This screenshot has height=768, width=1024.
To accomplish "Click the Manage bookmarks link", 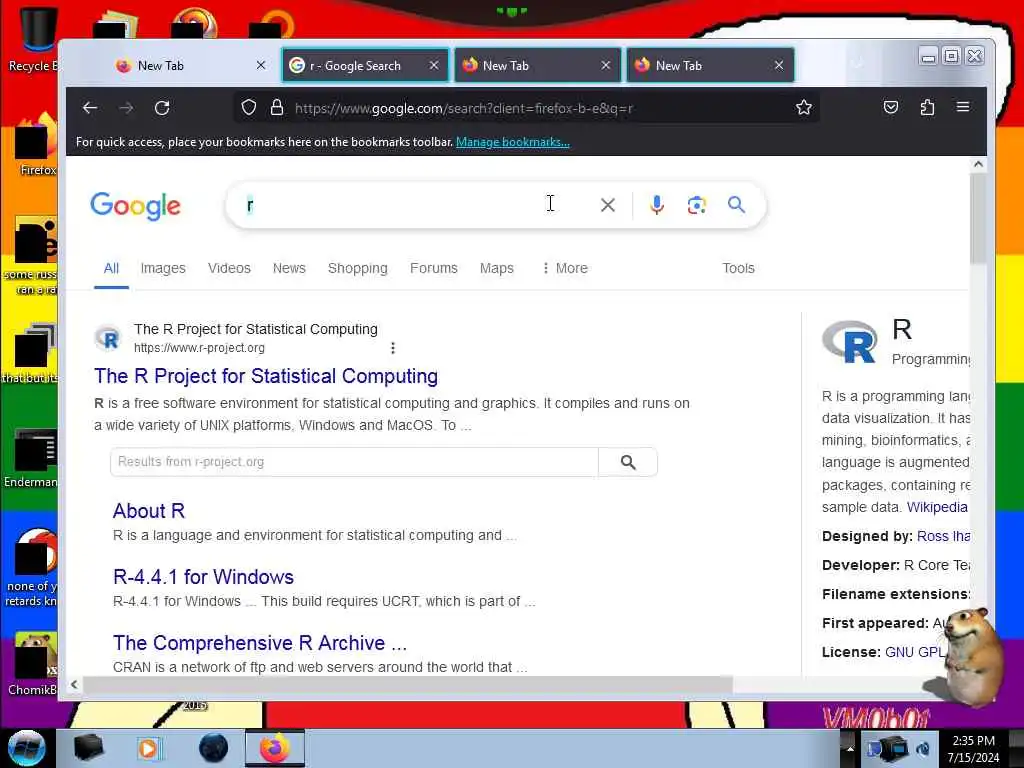I will (513, 142).
